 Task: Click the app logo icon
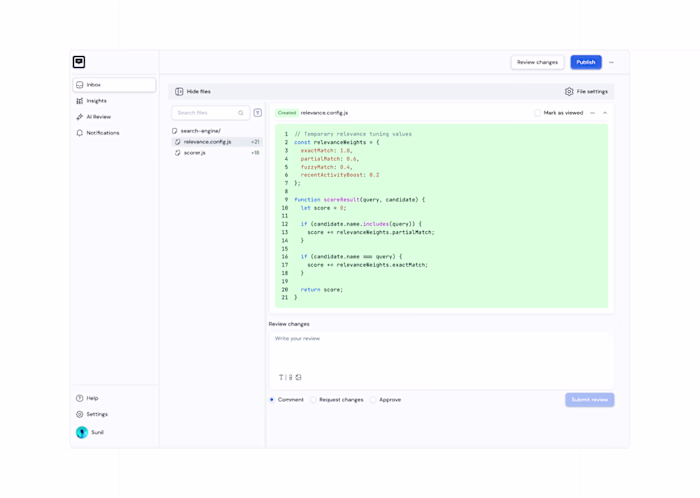coord(79,62)
